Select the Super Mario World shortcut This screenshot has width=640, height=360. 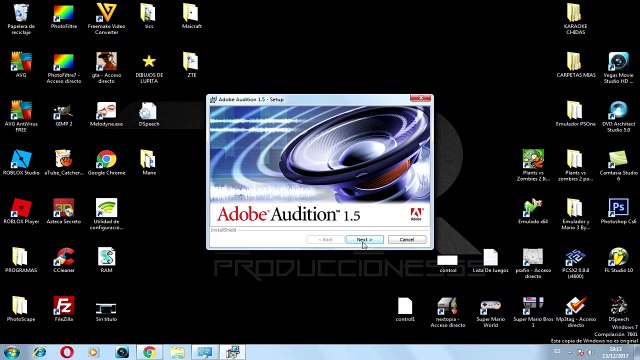click(x=491, y=312)
